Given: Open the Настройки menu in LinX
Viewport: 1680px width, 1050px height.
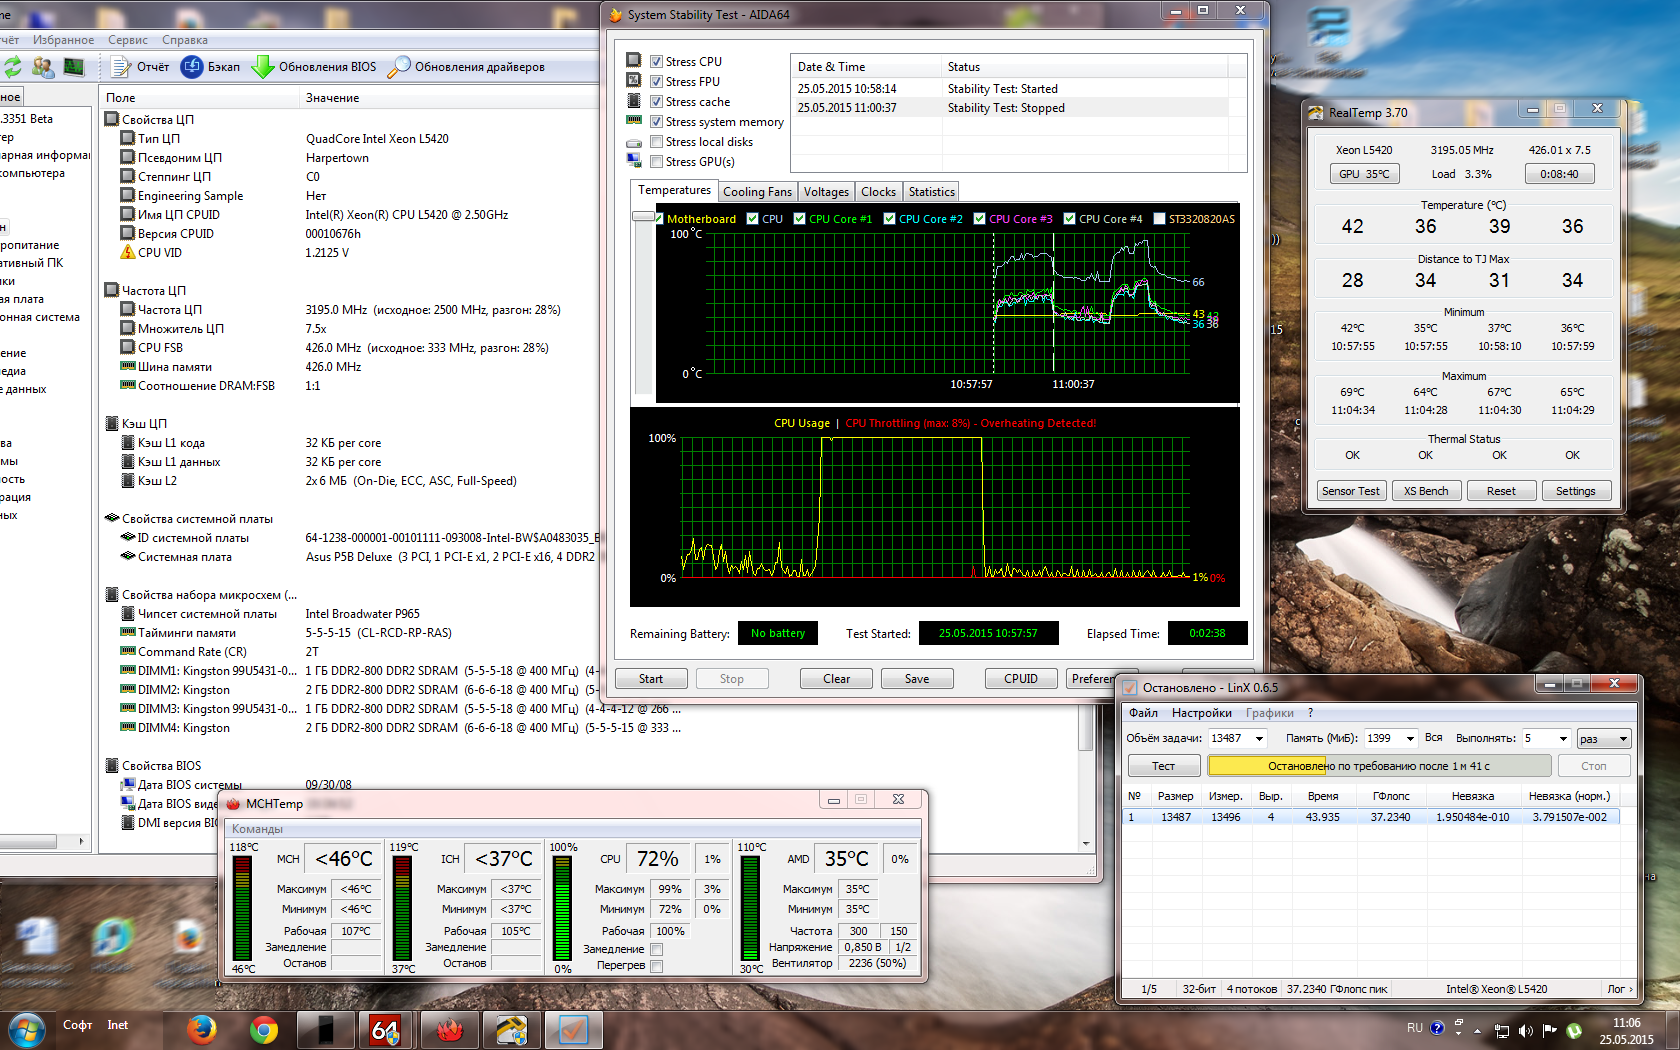Looking at the screenshot, I should click(x=1202, y=713).
